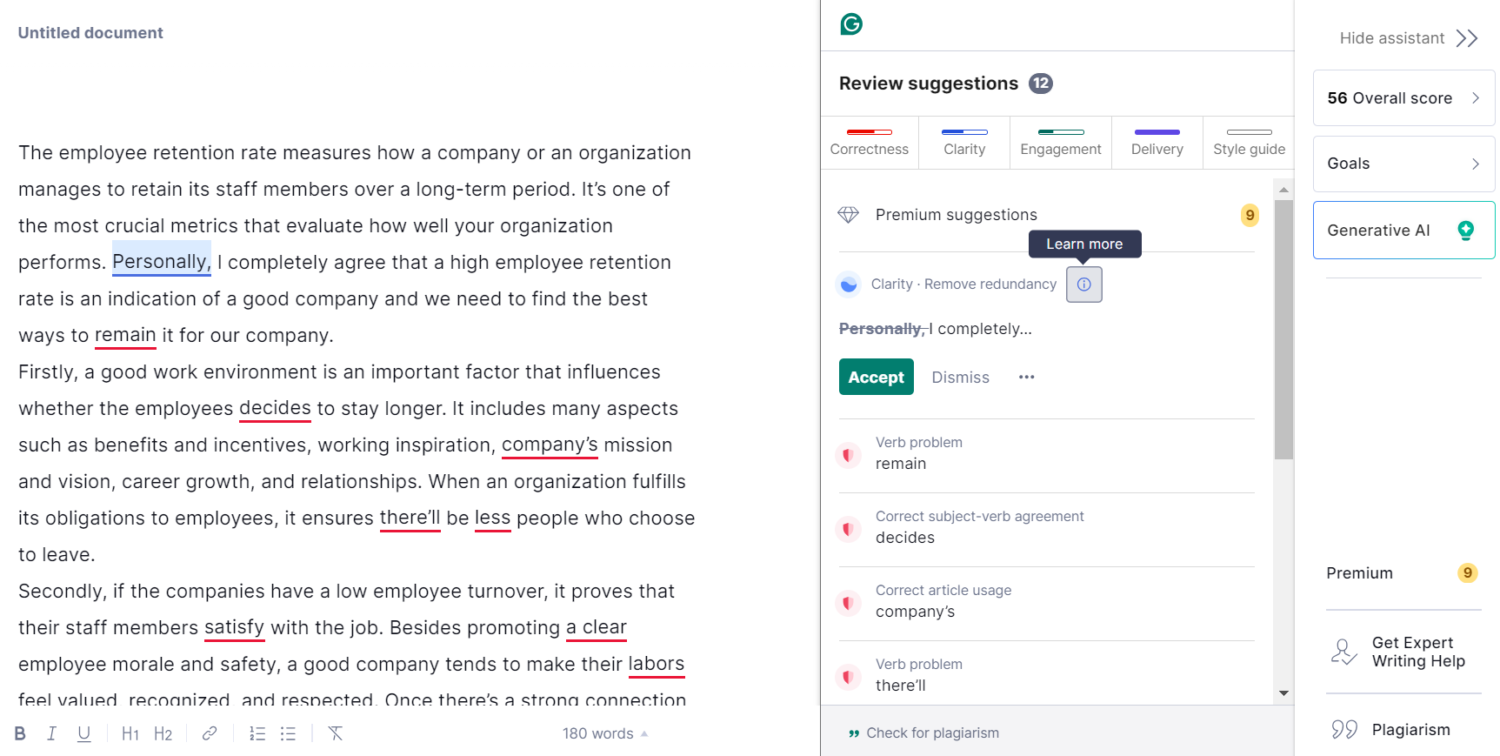
Task: Open the three-dot more options menu
Action: click(1026, 377)
